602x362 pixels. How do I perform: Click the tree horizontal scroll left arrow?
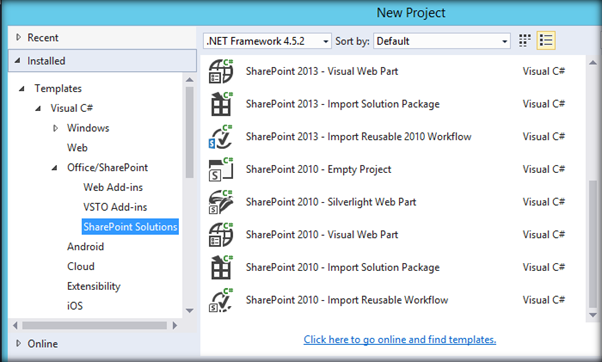point(15,326)
